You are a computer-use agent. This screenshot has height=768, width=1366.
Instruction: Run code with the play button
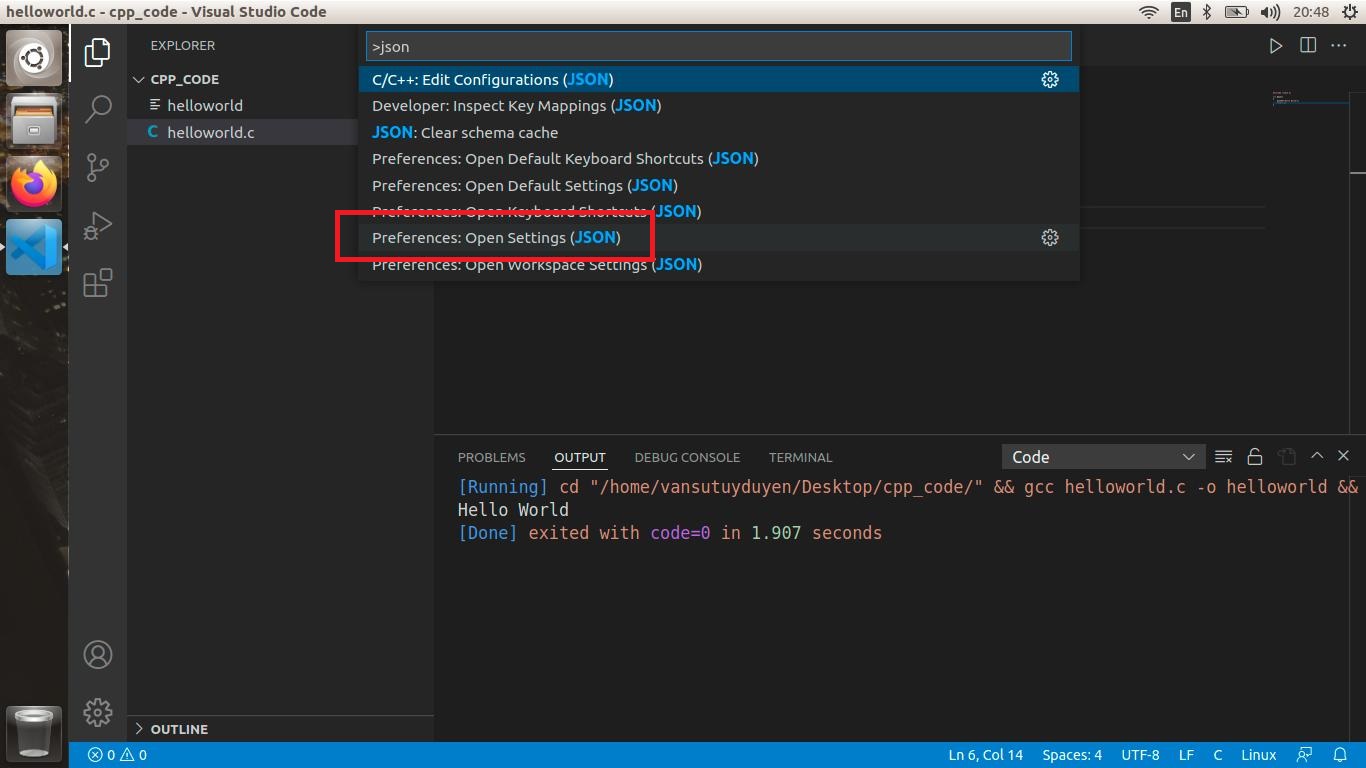pos(1275,46)
